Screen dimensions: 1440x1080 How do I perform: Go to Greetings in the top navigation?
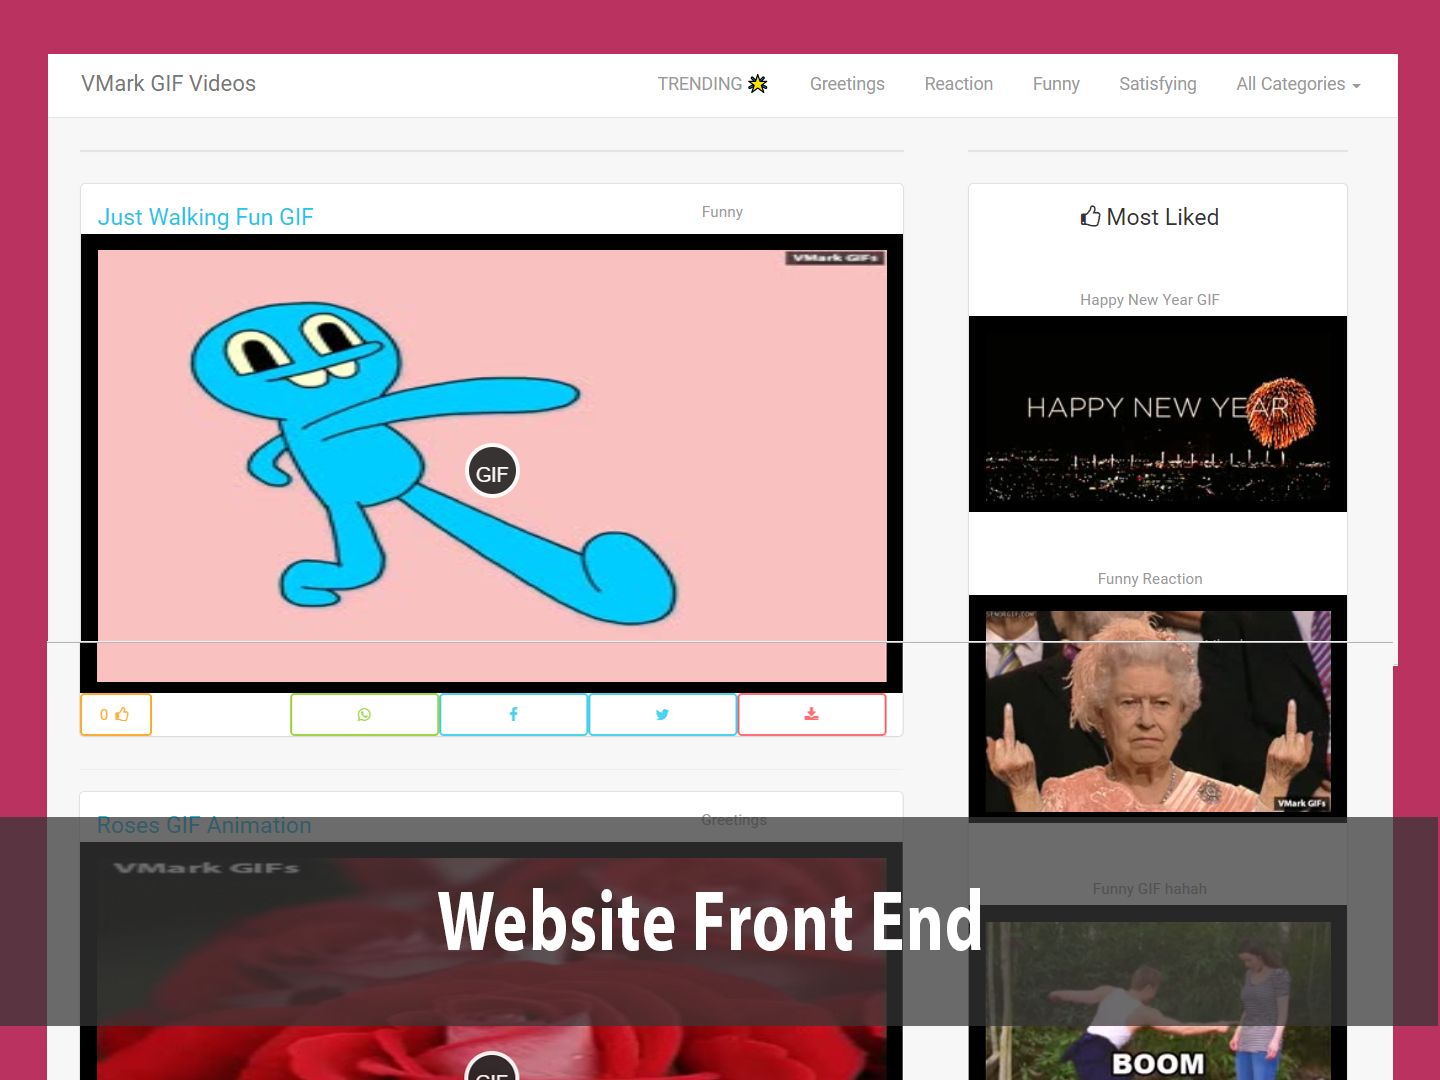pos(847,84)
